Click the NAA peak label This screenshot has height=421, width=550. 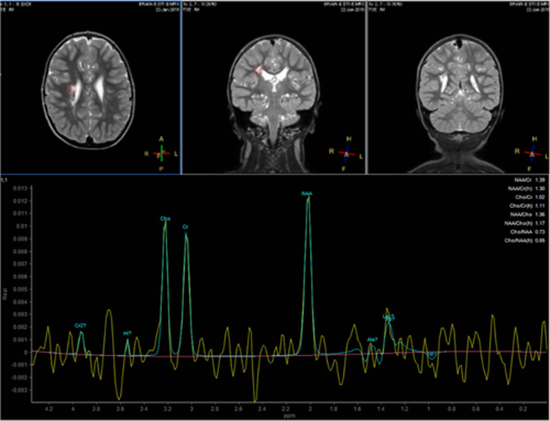[x=307, y=193]
